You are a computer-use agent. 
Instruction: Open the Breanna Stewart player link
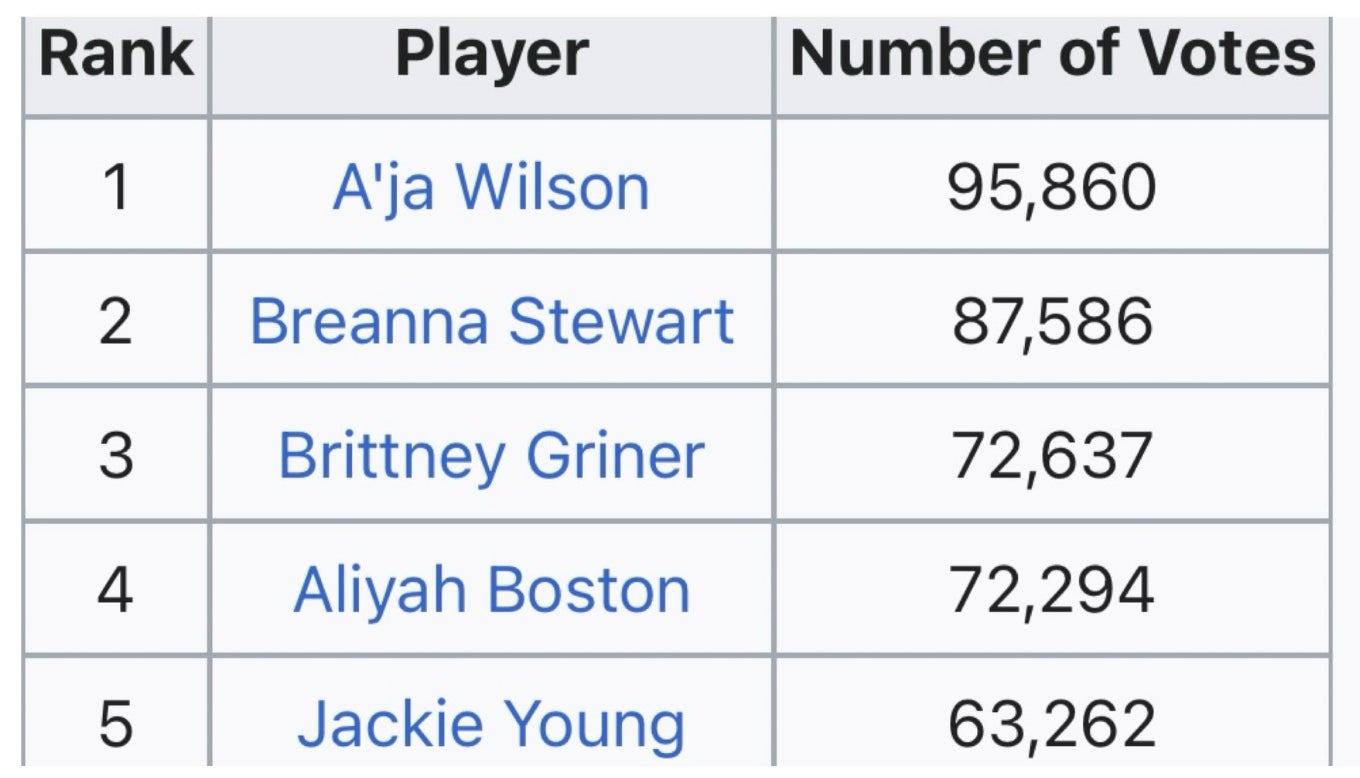click(x=491, y=321)
